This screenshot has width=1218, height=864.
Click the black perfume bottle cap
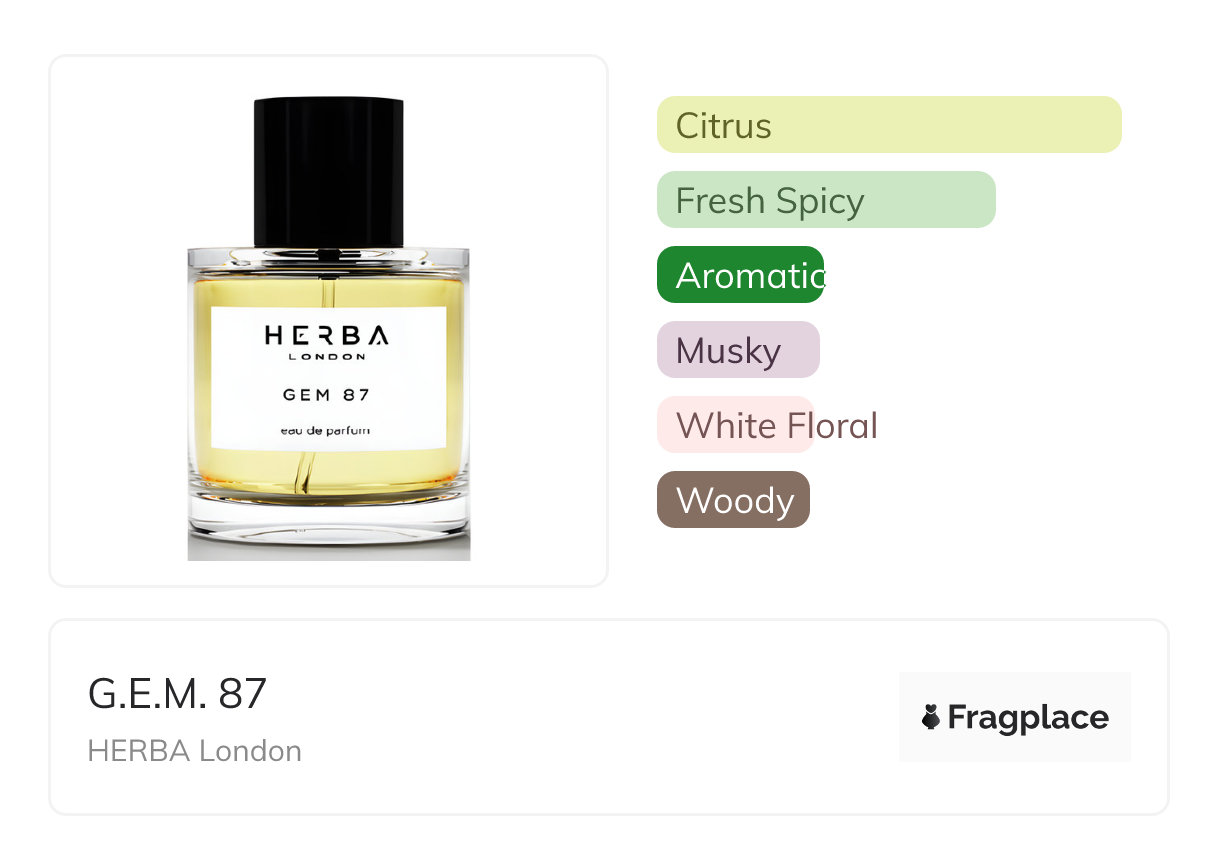328,170
